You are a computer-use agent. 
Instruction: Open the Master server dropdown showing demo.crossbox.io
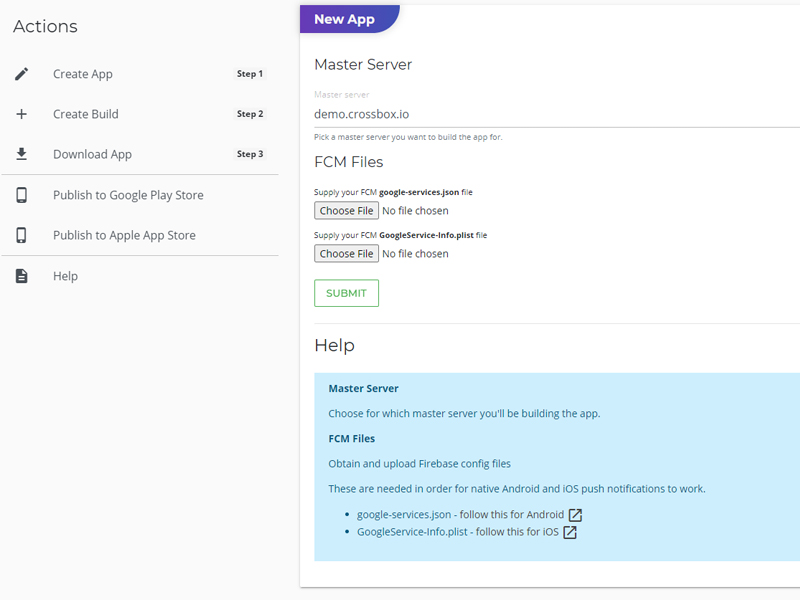557,114
